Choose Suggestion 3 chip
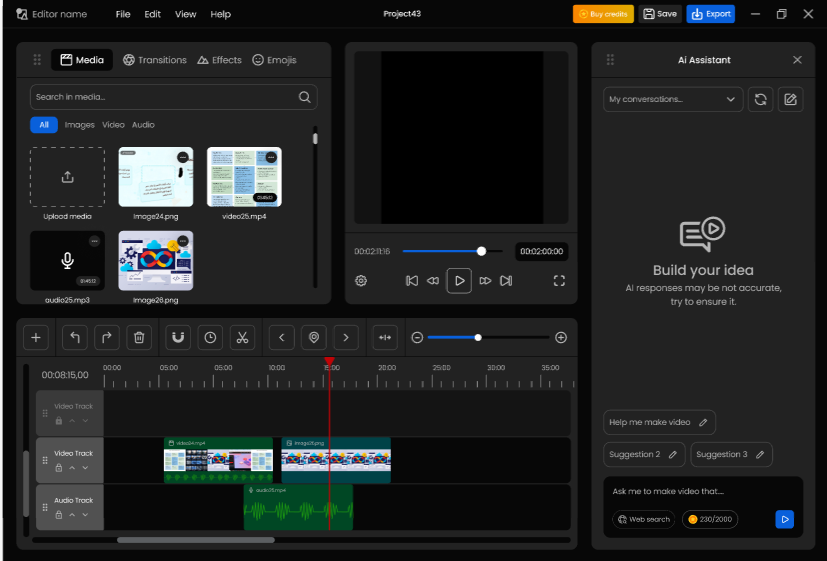The width and height of the screenshot is (827, 561). pyautogui.click(x=732, y=454)
